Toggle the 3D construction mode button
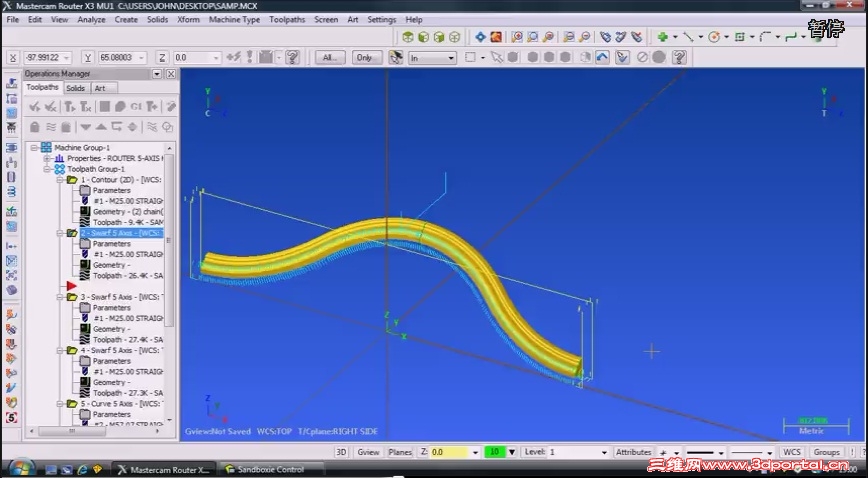Image resolution: width=868 pixels, height=478 pixels. tap(341, 452)
